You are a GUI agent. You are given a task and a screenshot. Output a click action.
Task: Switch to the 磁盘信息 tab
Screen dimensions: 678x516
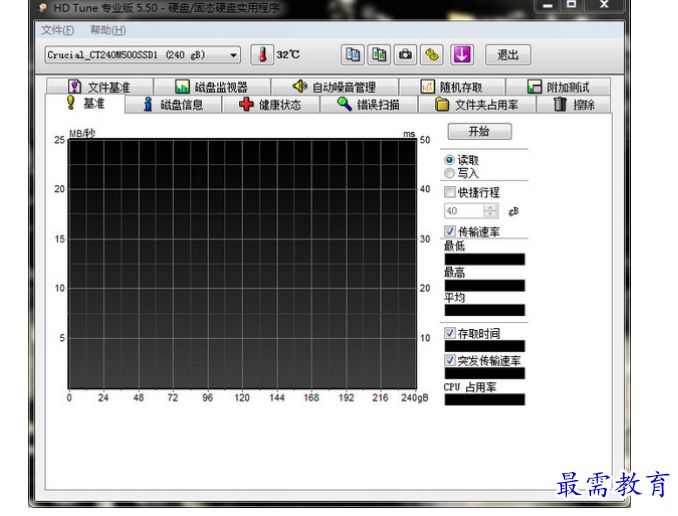coord(172,104)
